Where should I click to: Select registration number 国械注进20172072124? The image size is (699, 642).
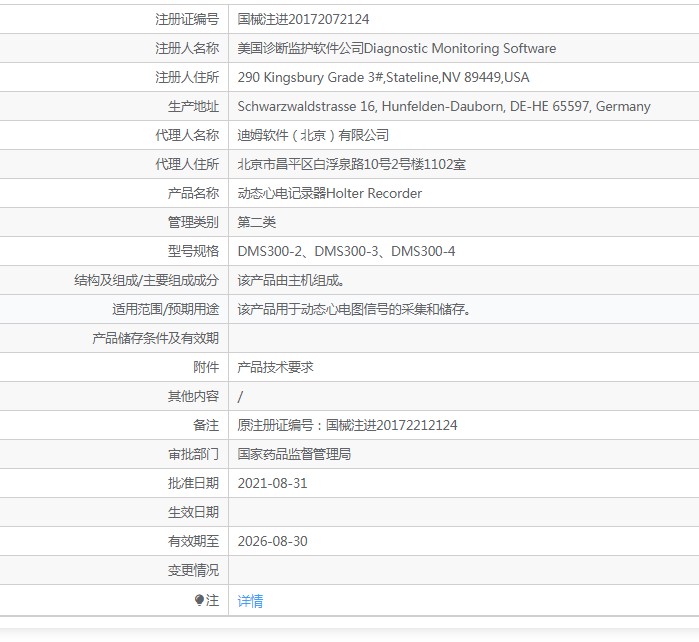click(303, 19)
